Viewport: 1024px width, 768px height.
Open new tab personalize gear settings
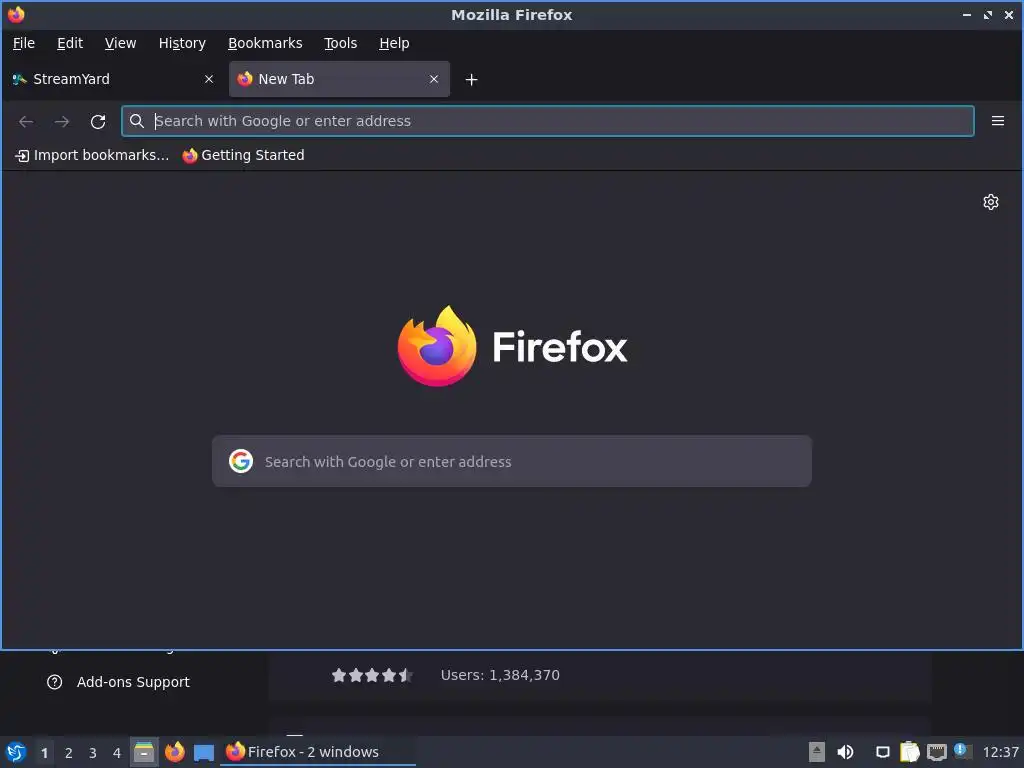(991, 202)
